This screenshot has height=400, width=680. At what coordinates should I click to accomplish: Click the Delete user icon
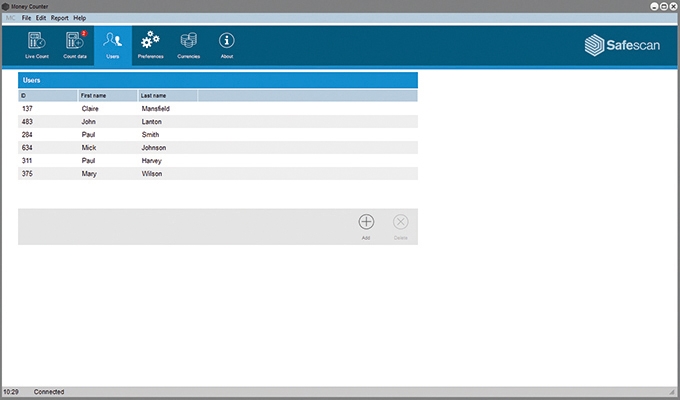point(400,225)
